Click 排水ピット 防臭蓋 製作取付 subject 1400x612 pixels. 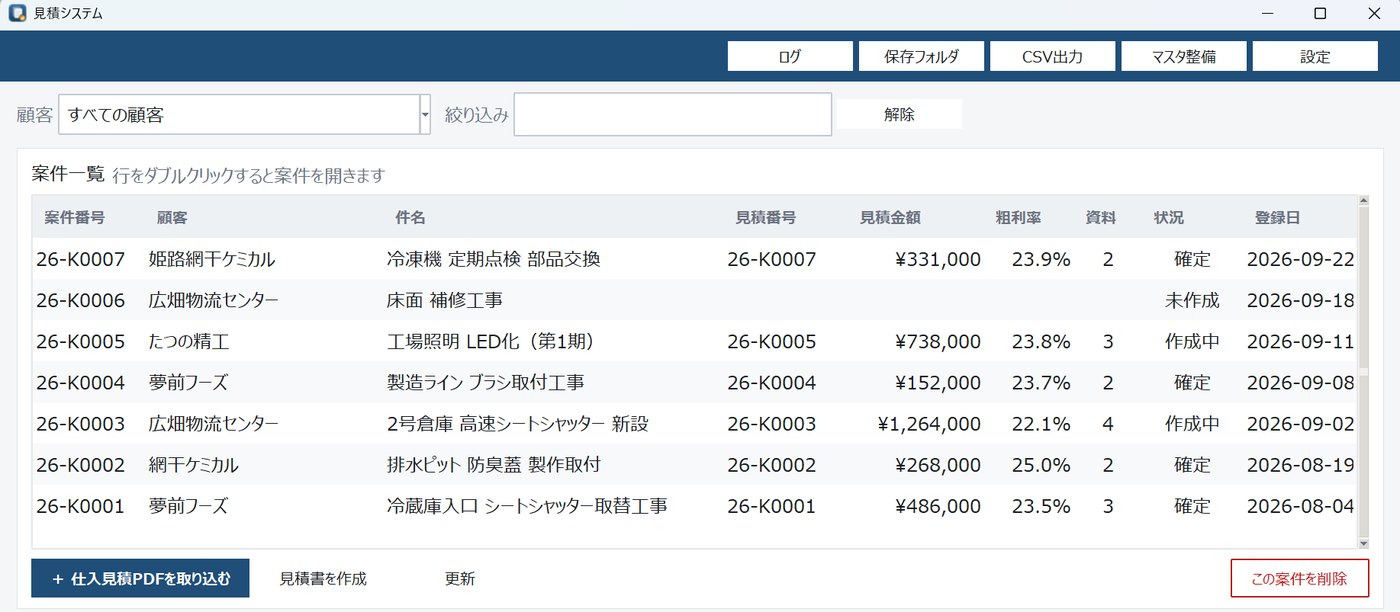(x=494, y=464)
